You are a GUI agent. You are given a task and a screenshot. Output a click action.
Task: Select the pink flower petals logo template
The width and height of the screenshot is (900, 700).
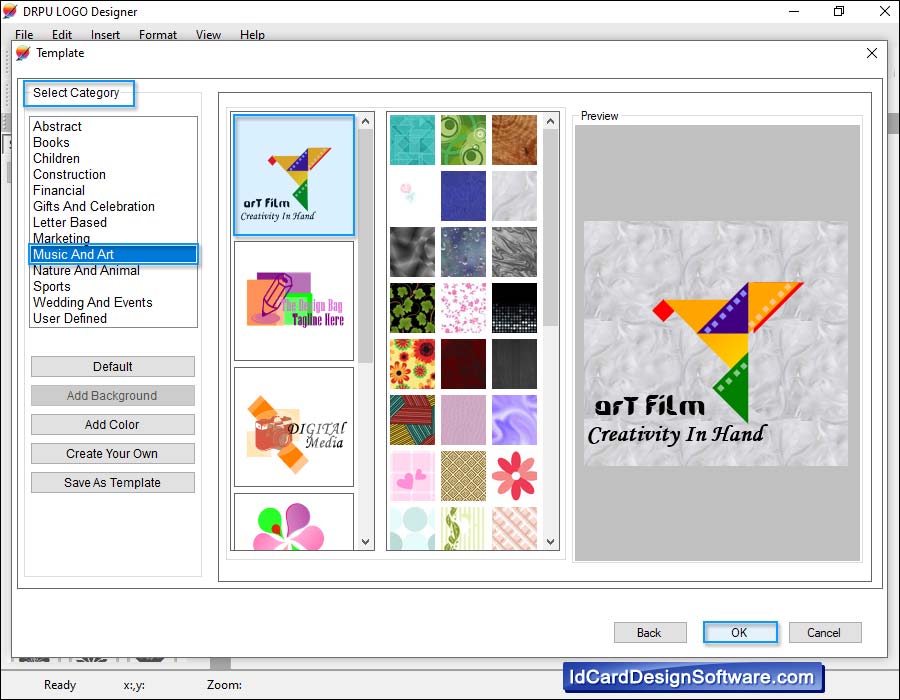[294, 522]
